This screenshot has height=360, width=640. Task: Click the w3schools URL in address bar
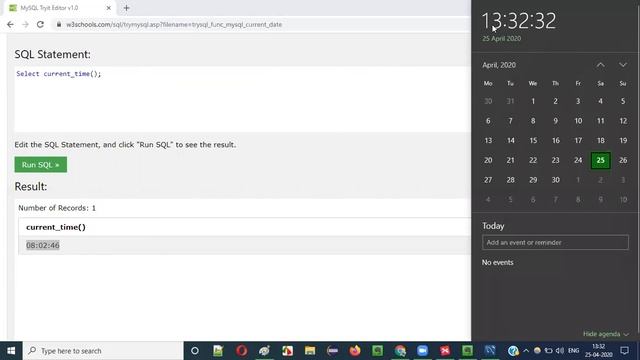click(174, 24)
